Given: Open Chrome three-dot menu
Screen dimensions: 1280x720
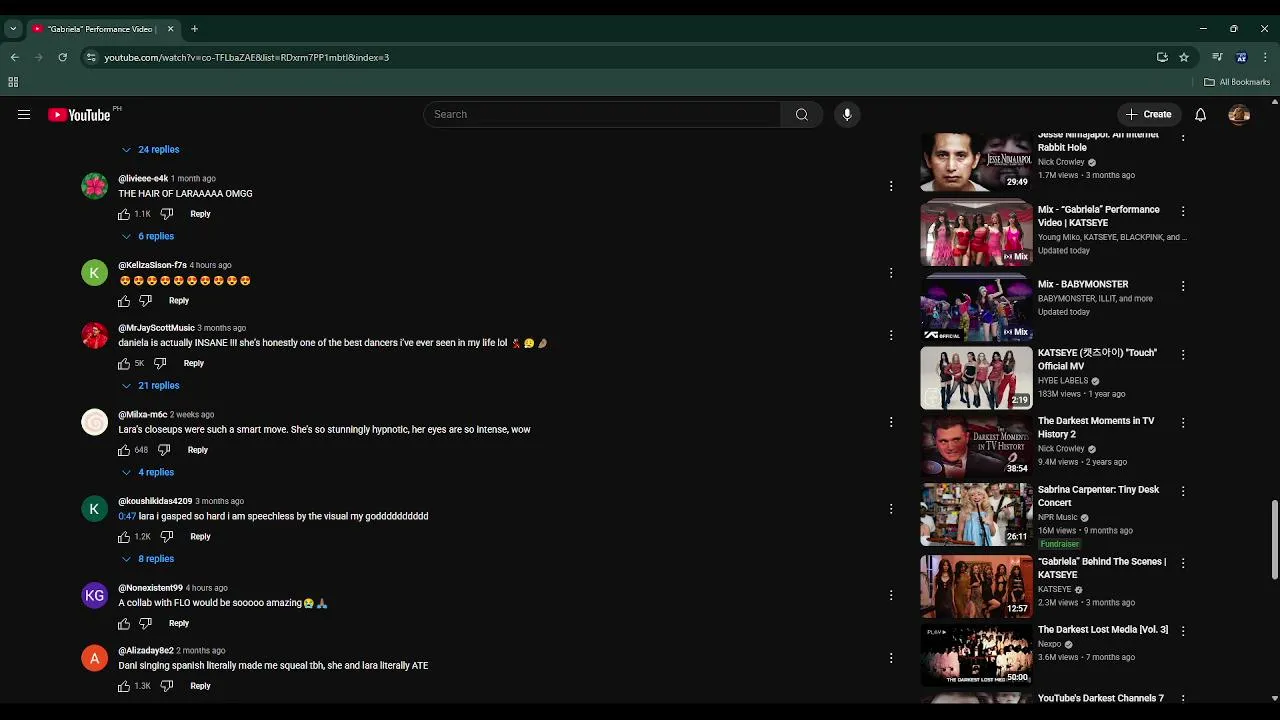Looking at the screenshot, I should pyautogui.click(x=1265, y=57).
